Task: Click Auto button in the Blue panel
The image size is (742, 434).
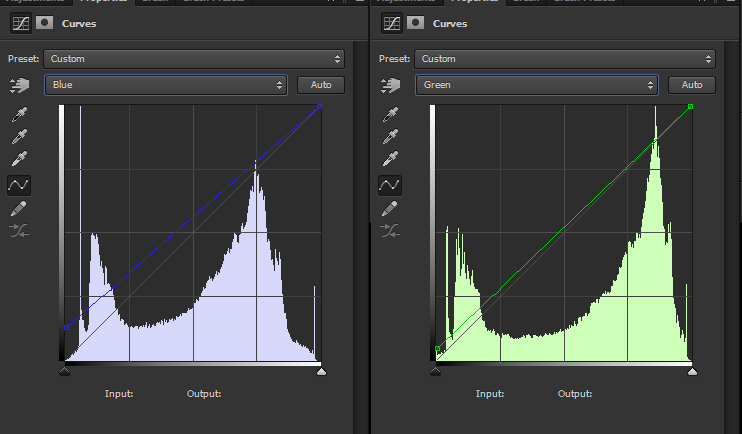Action: click(321, 85)
